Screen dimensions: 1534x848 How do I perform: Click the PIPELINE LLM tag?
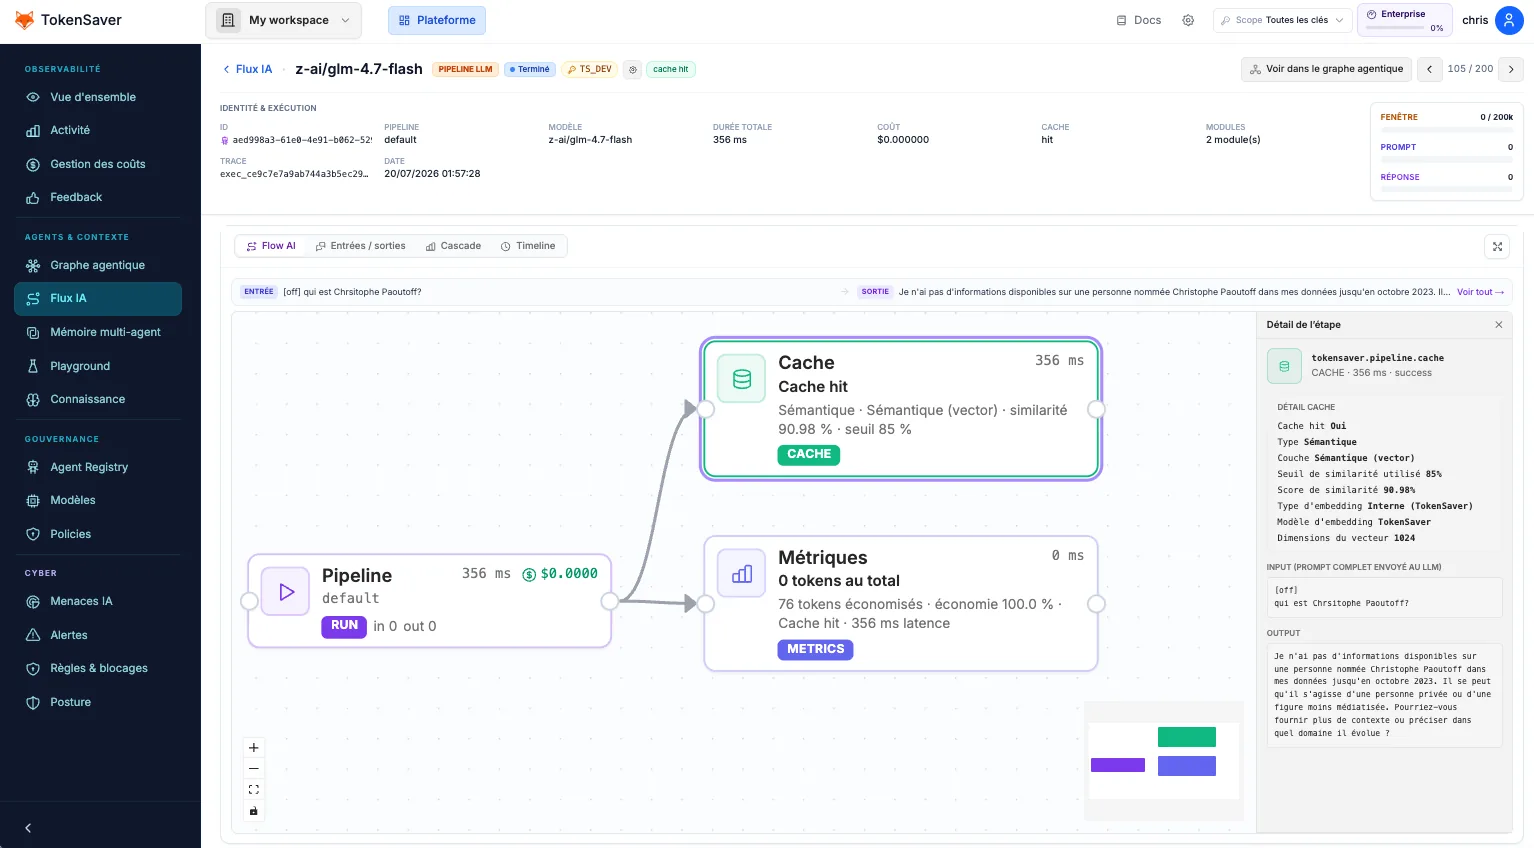pos(465,69)
